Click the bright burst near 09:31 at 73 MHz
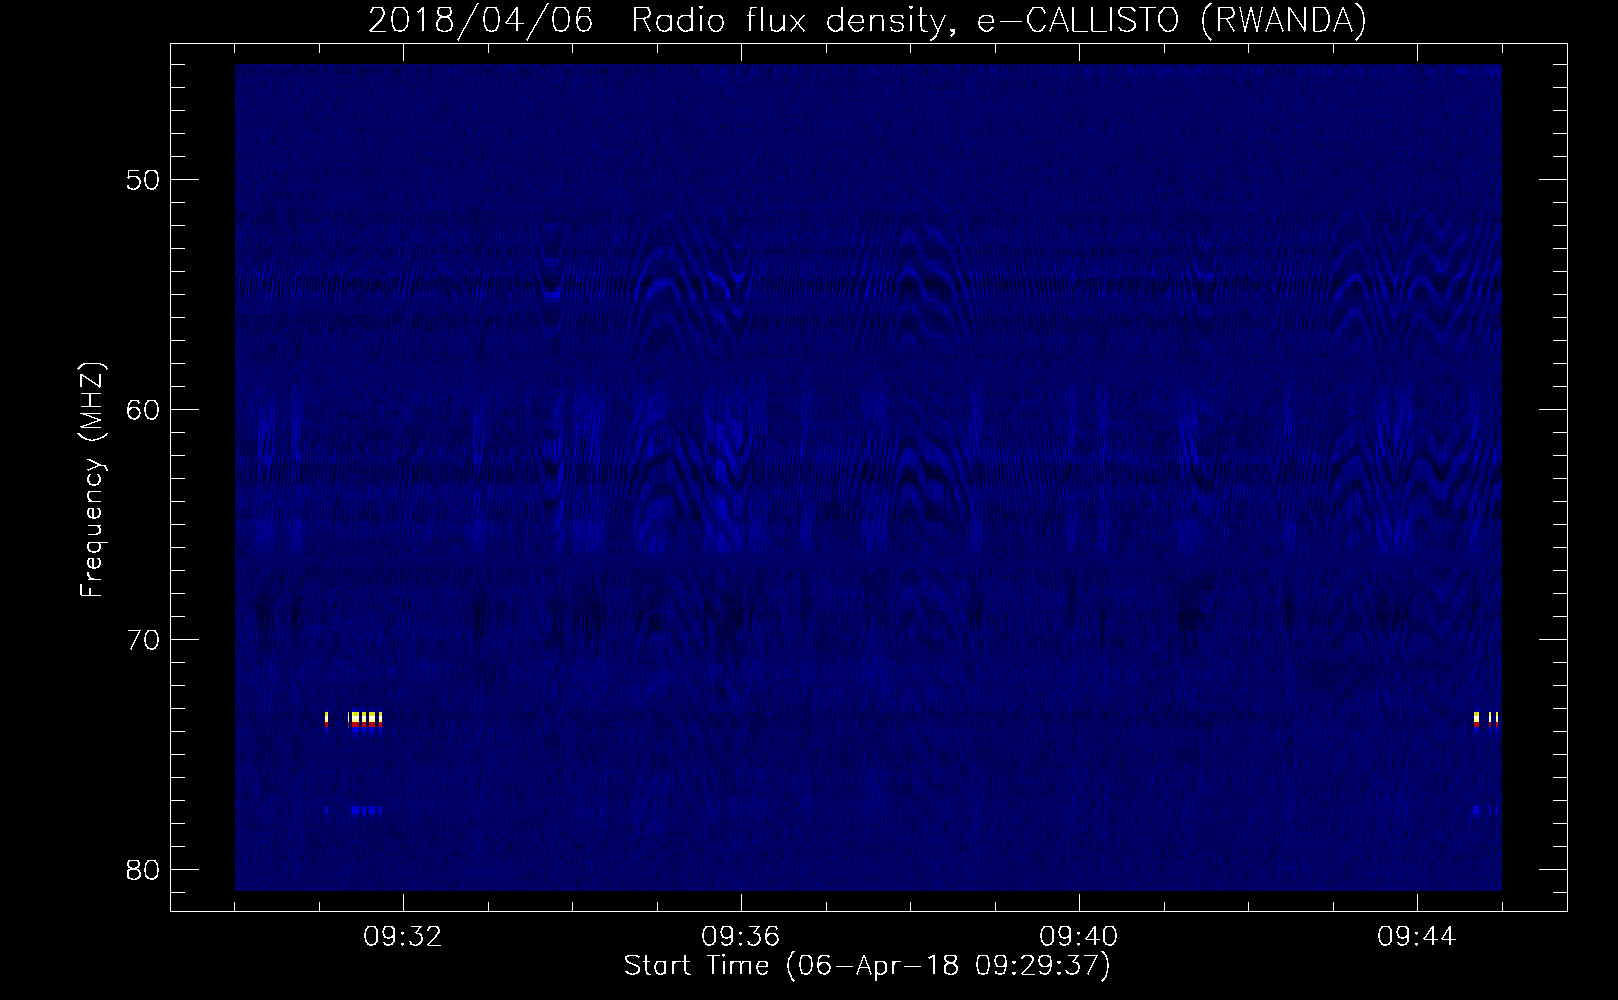This screenshot has height=1000, width=1618. (x=354, y=721)
